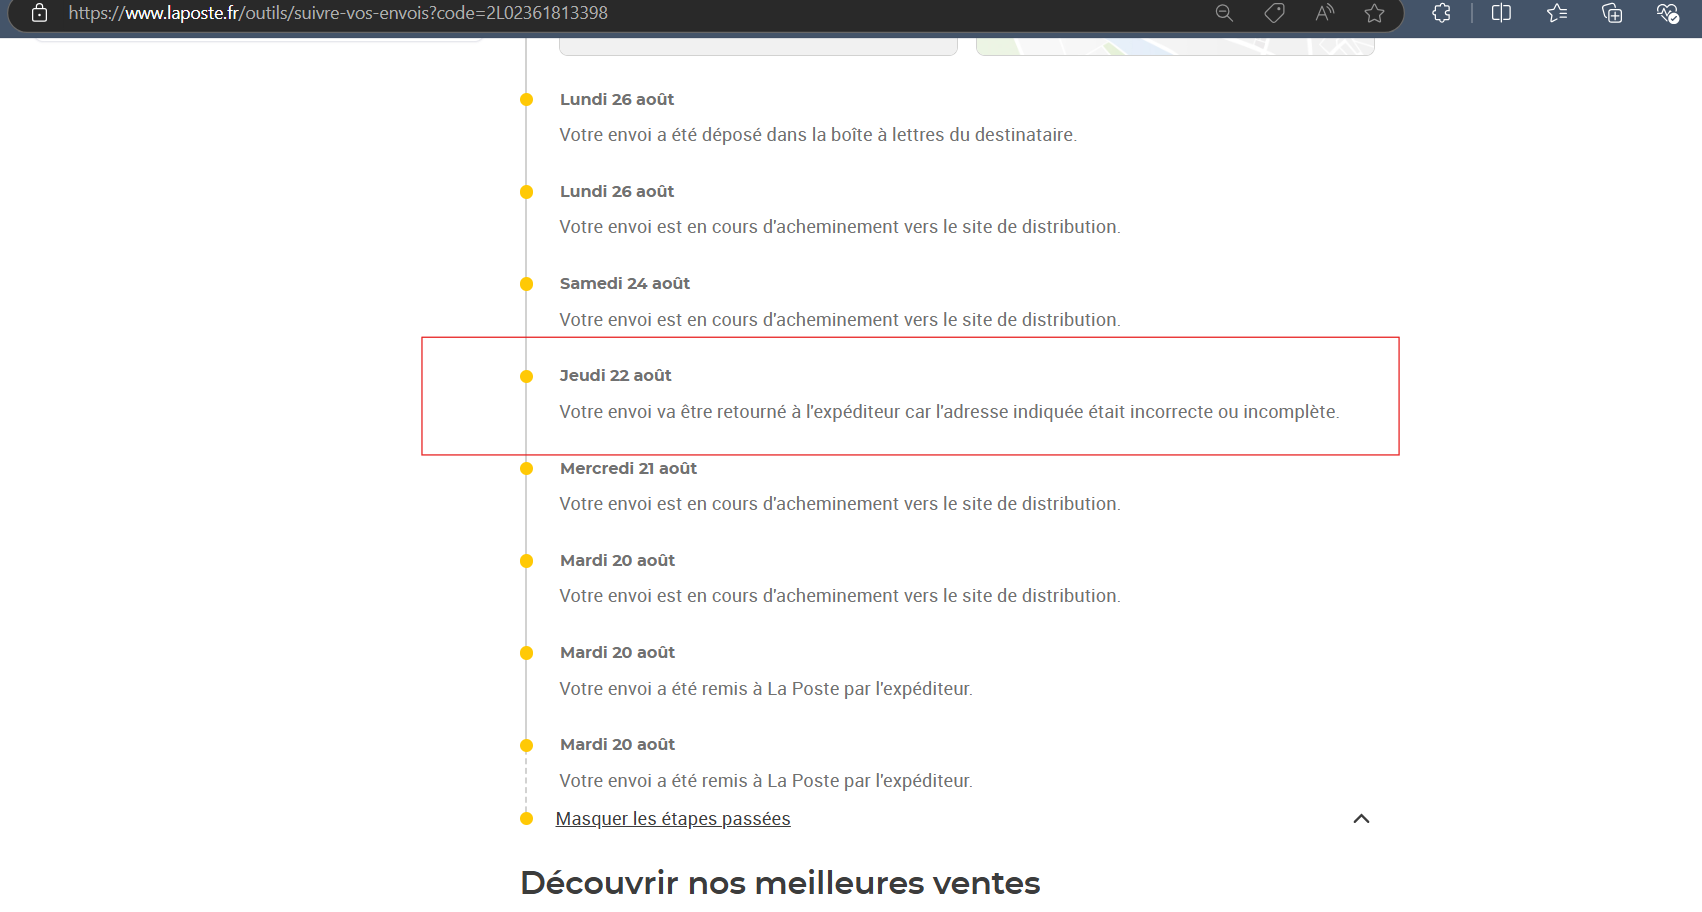Click the 'Masquer les étapes passées' link
Viewport: 1702px width, 912px height.
pos(672,819)
